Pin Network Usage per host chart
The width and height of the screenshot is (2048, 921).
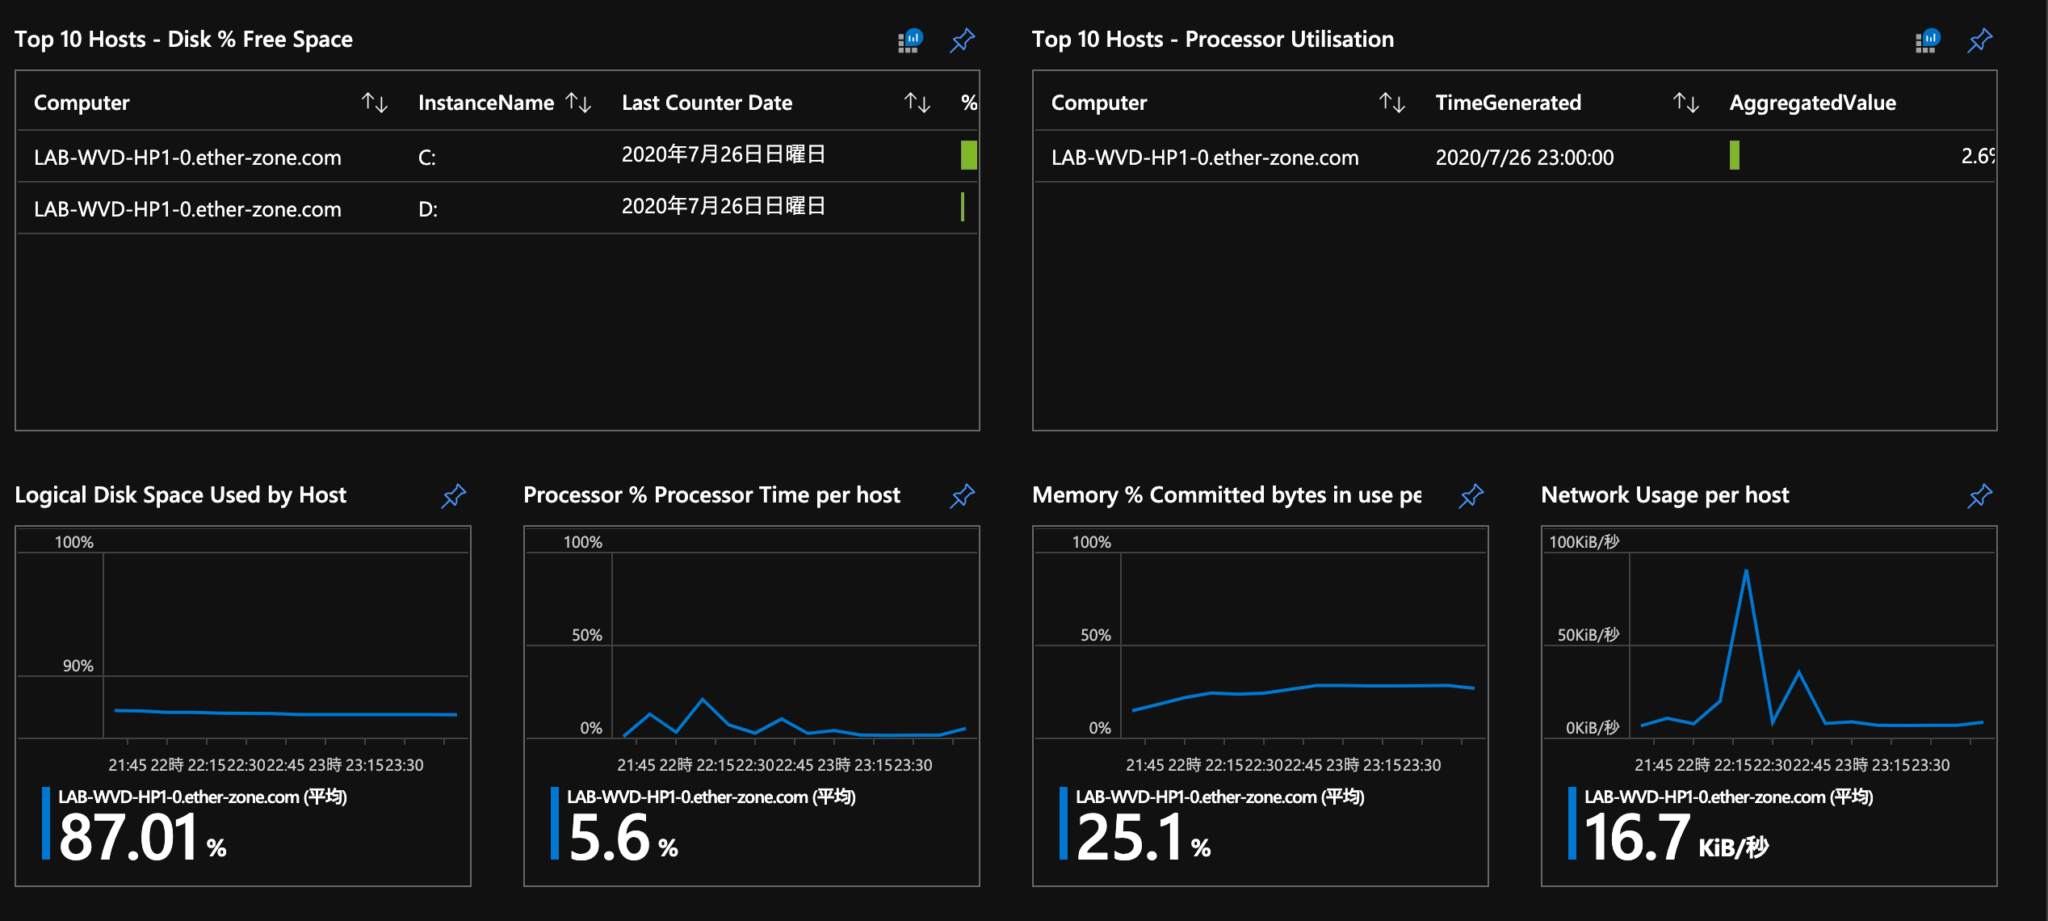[1979, 496]
